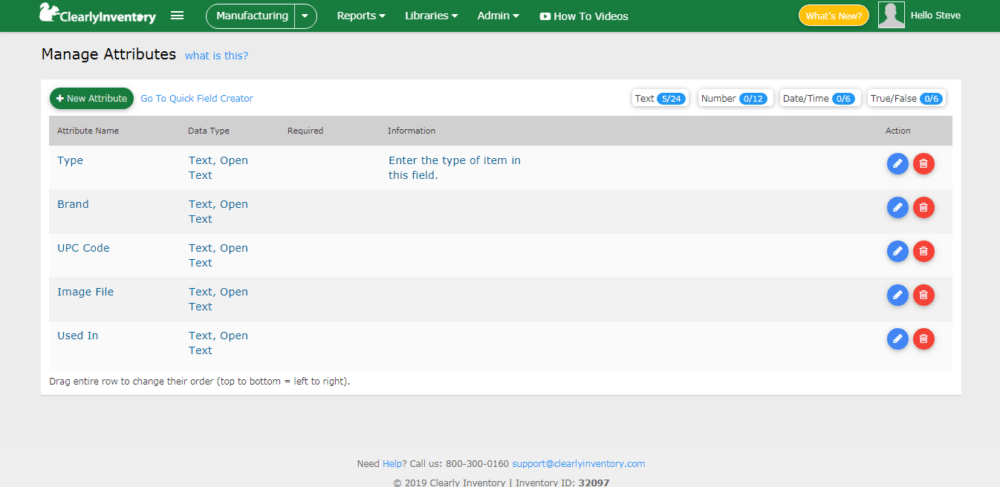Click the True/False 0/6 counter badge
Screen dimensions: 1000x487
click(907, 98)
